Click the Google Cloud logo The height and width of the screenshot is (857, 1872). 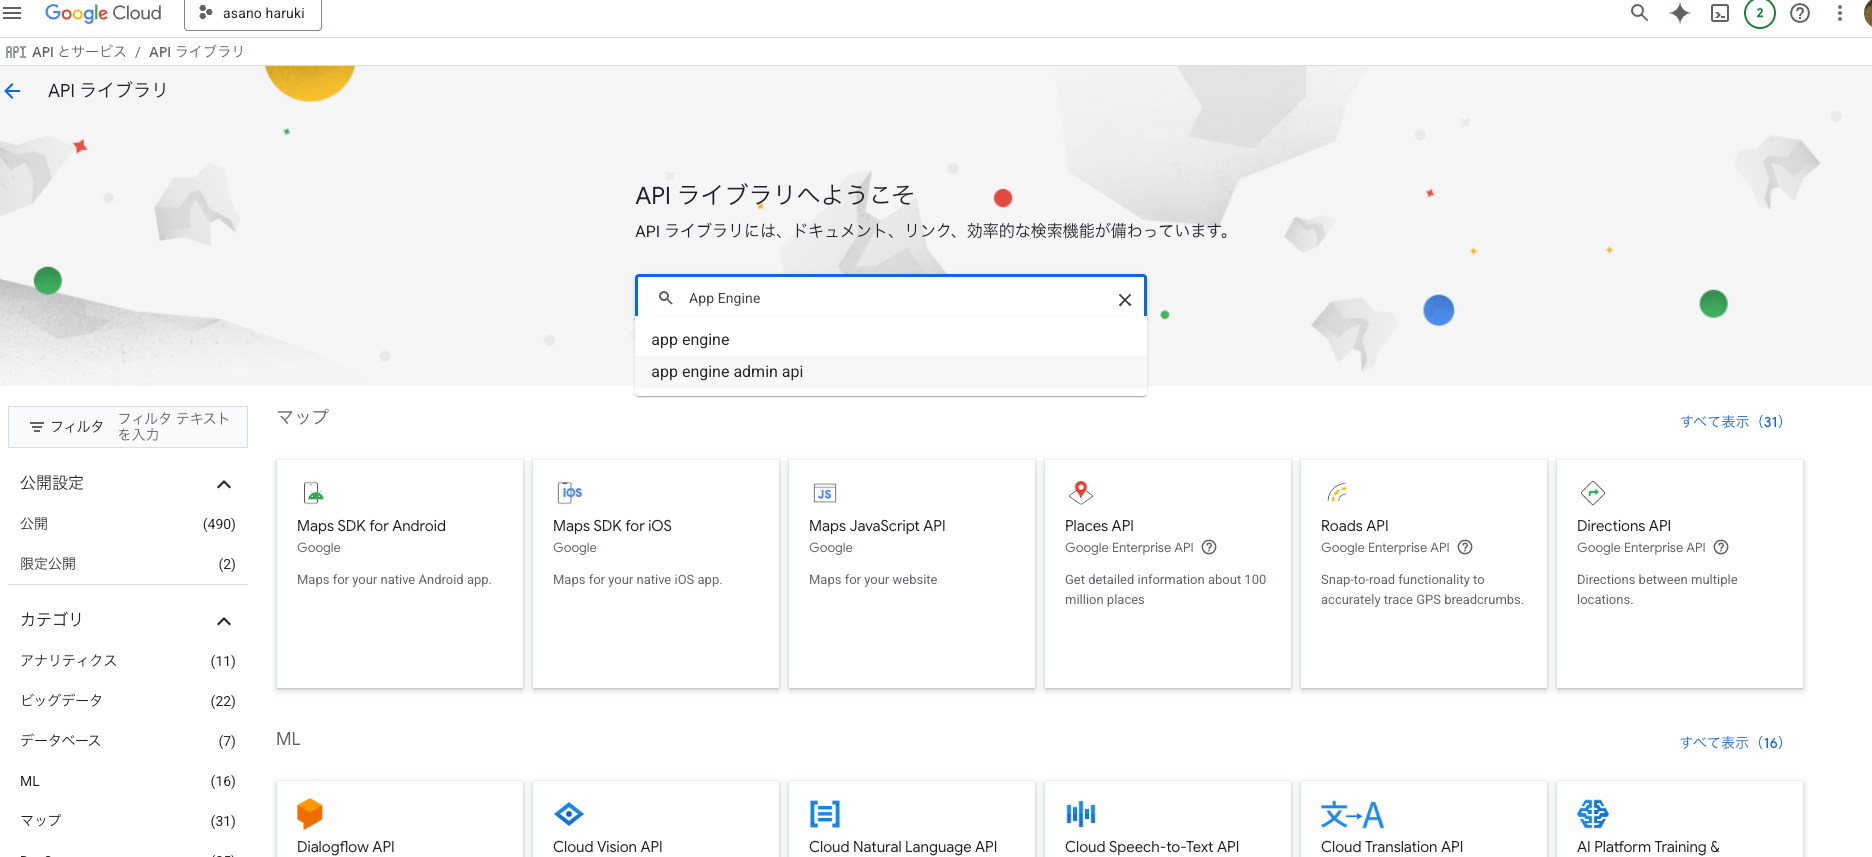[103, 13]
